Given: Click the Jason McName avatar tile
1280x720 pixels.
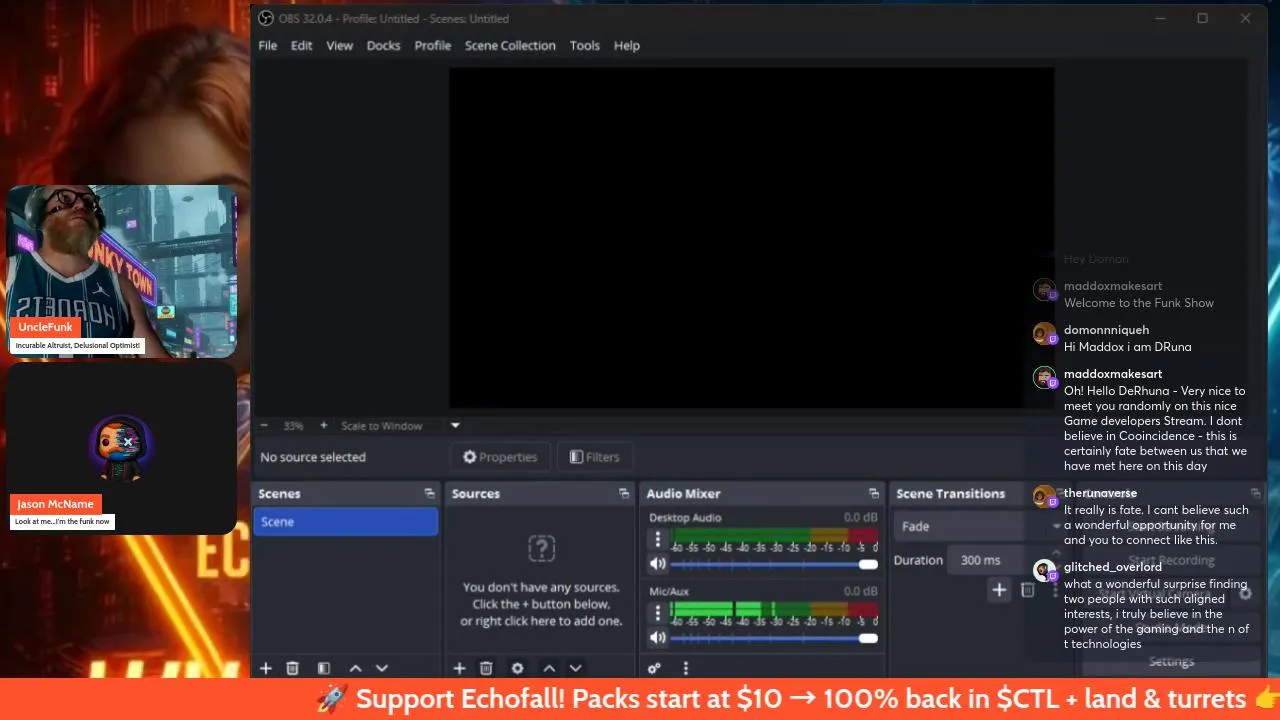Looking at the screenshot, I should tap(122, 448).
